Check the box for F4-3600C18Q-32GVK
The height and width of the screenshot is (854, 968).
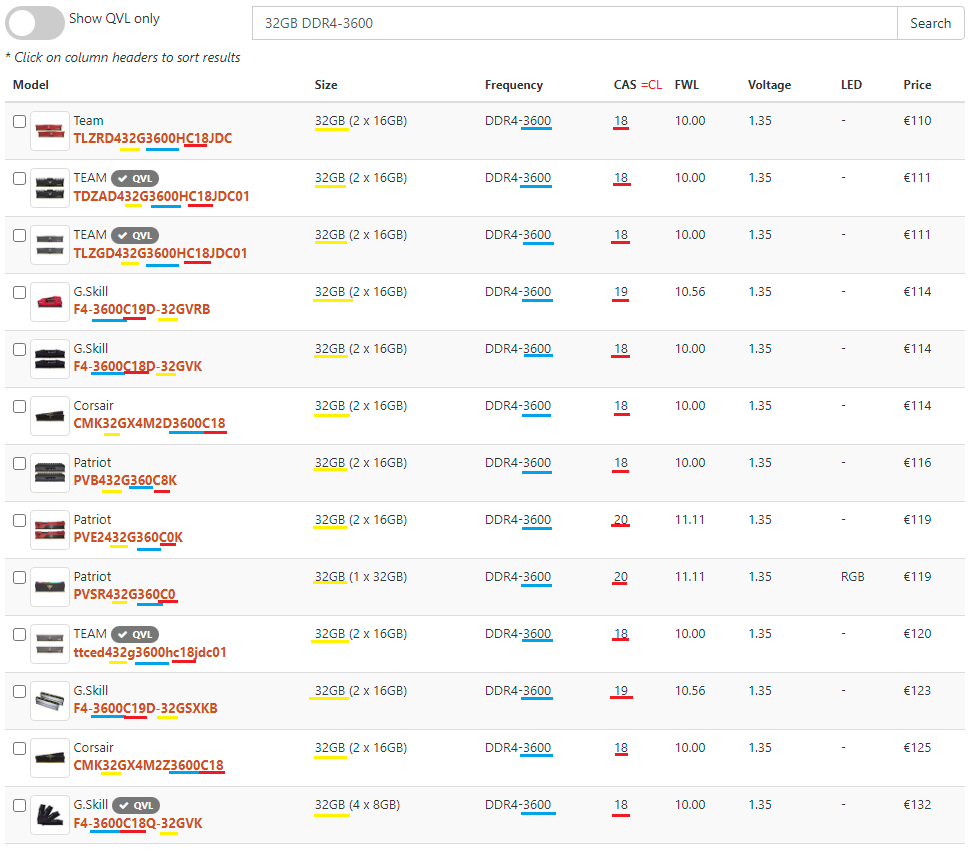[19, 805]
